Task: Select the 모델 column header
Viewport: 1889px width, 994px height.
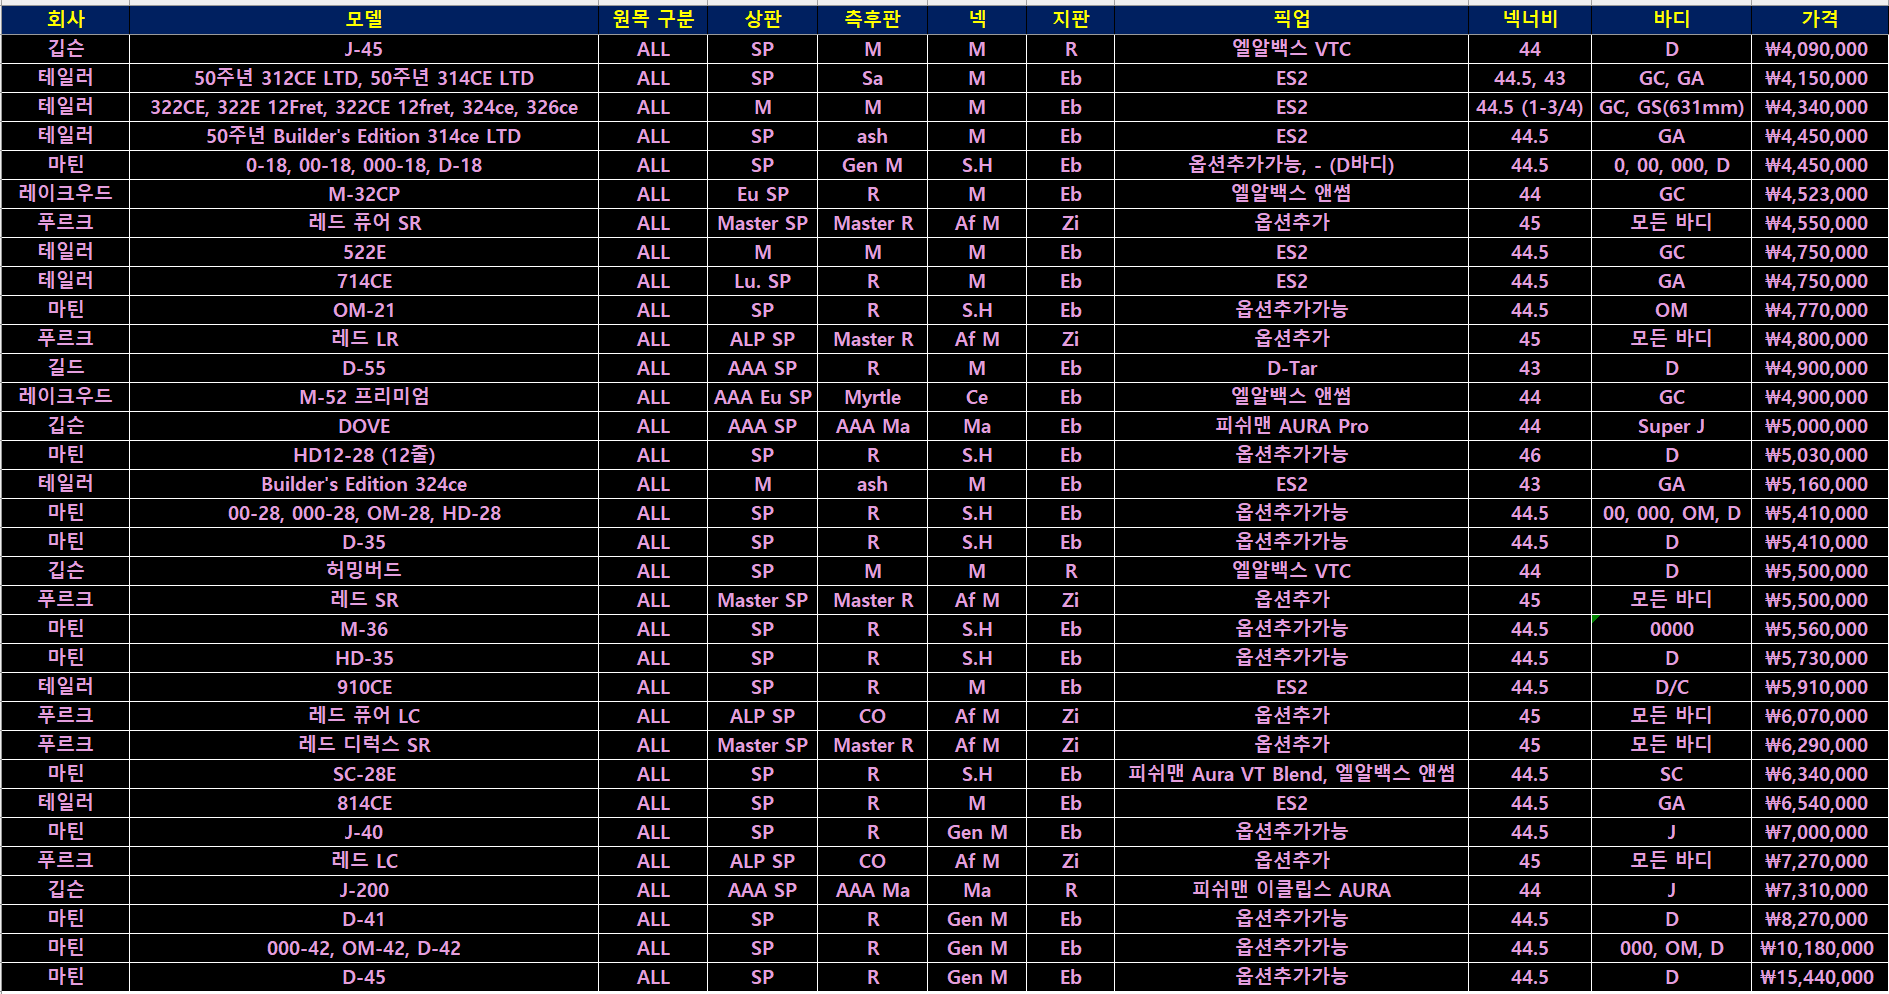Action: (x=364, y=19)
